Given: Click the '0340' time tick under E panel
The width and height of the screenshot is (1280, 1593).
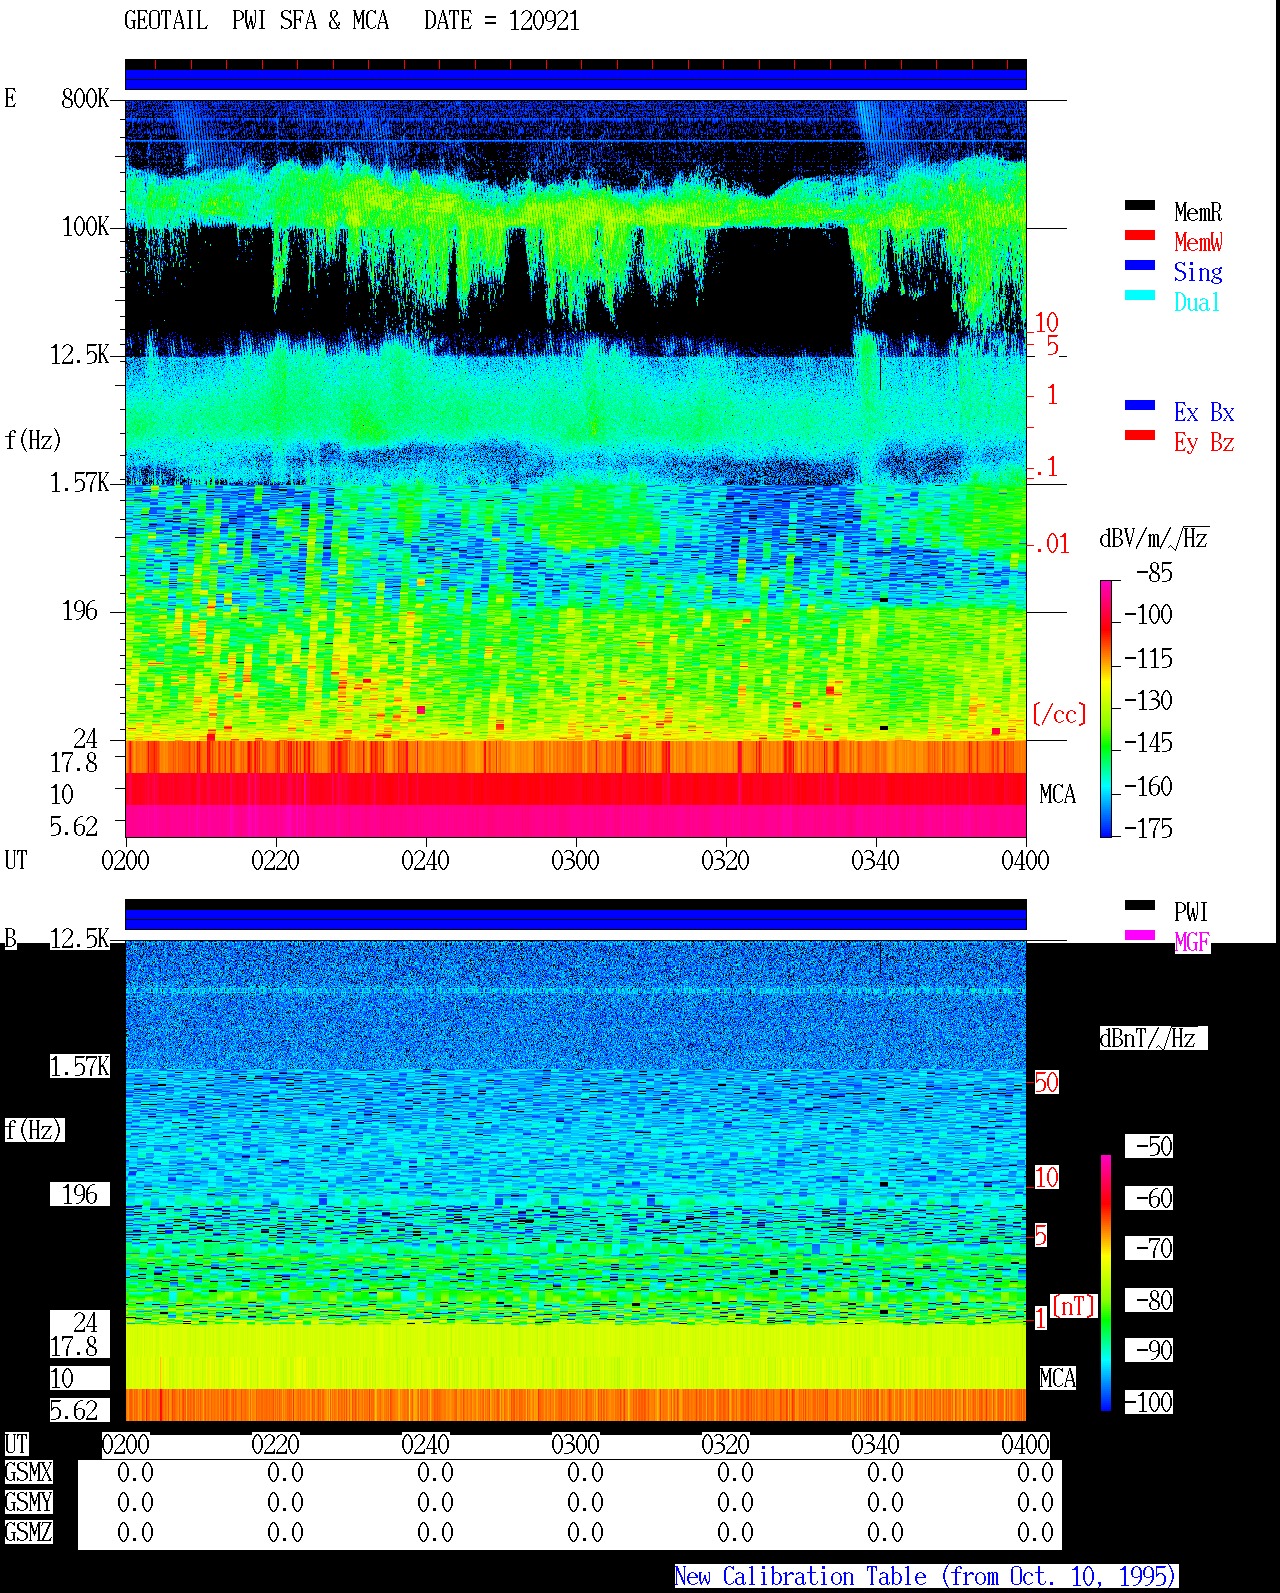Looking at the screenshot, I should pyautogui.click(x=875, y=860).
